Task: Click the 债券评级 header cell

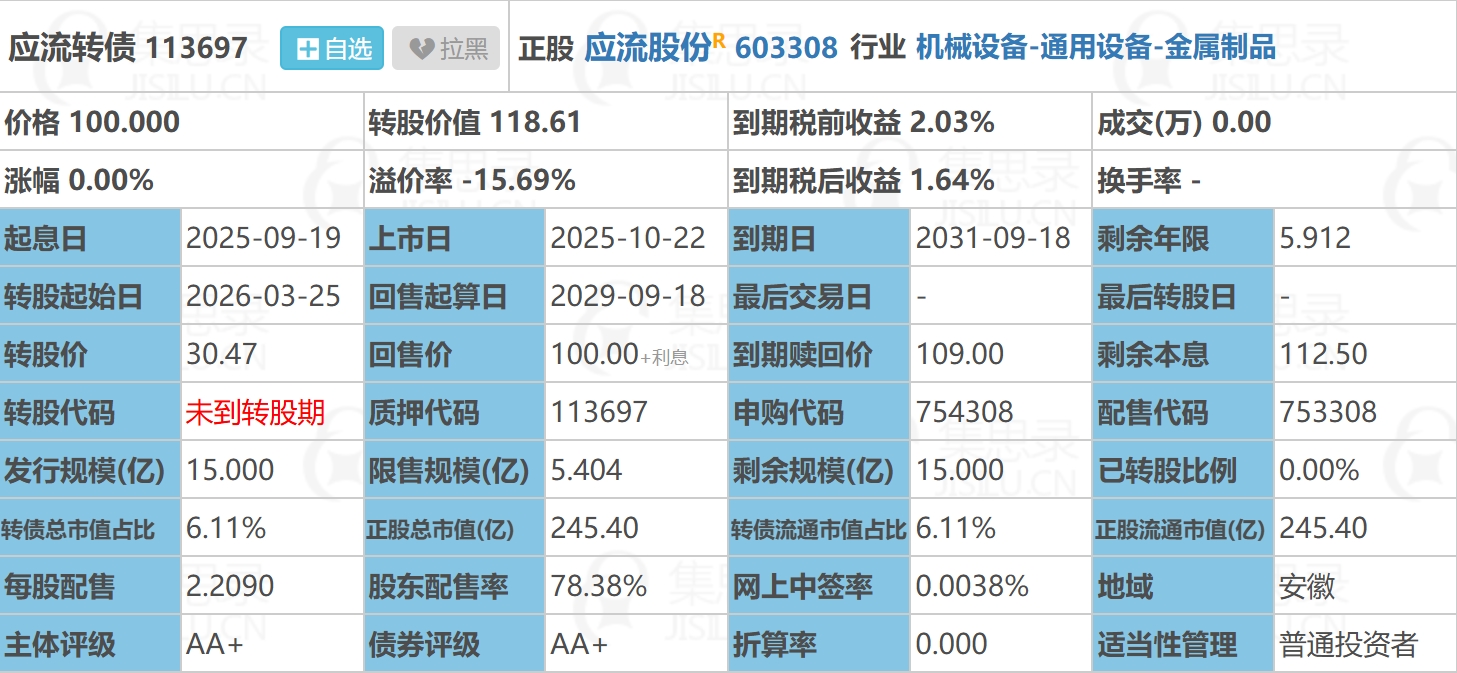Action: 454,644
